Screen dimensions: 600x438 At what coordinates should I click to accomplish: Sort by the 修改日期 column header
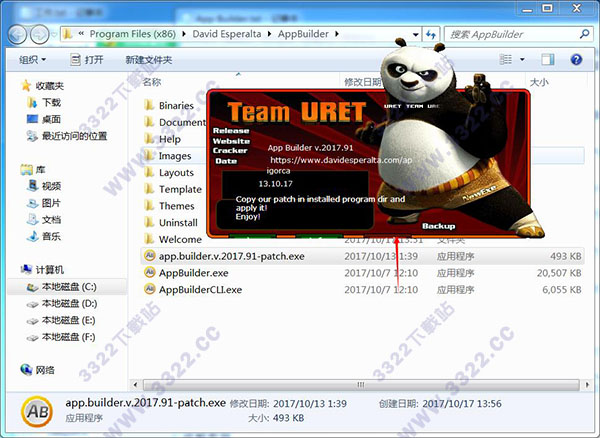click(x=363, y=82)
